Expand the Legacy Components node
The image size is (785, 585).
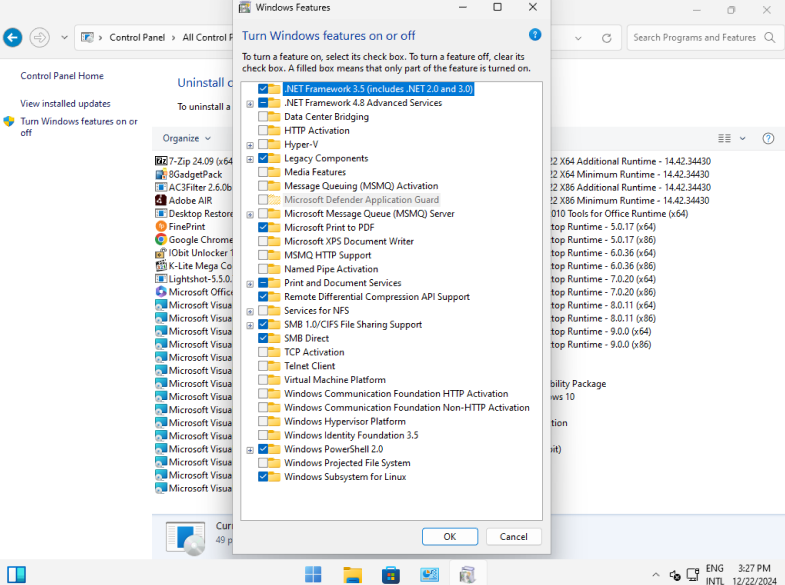pos(250,160)
